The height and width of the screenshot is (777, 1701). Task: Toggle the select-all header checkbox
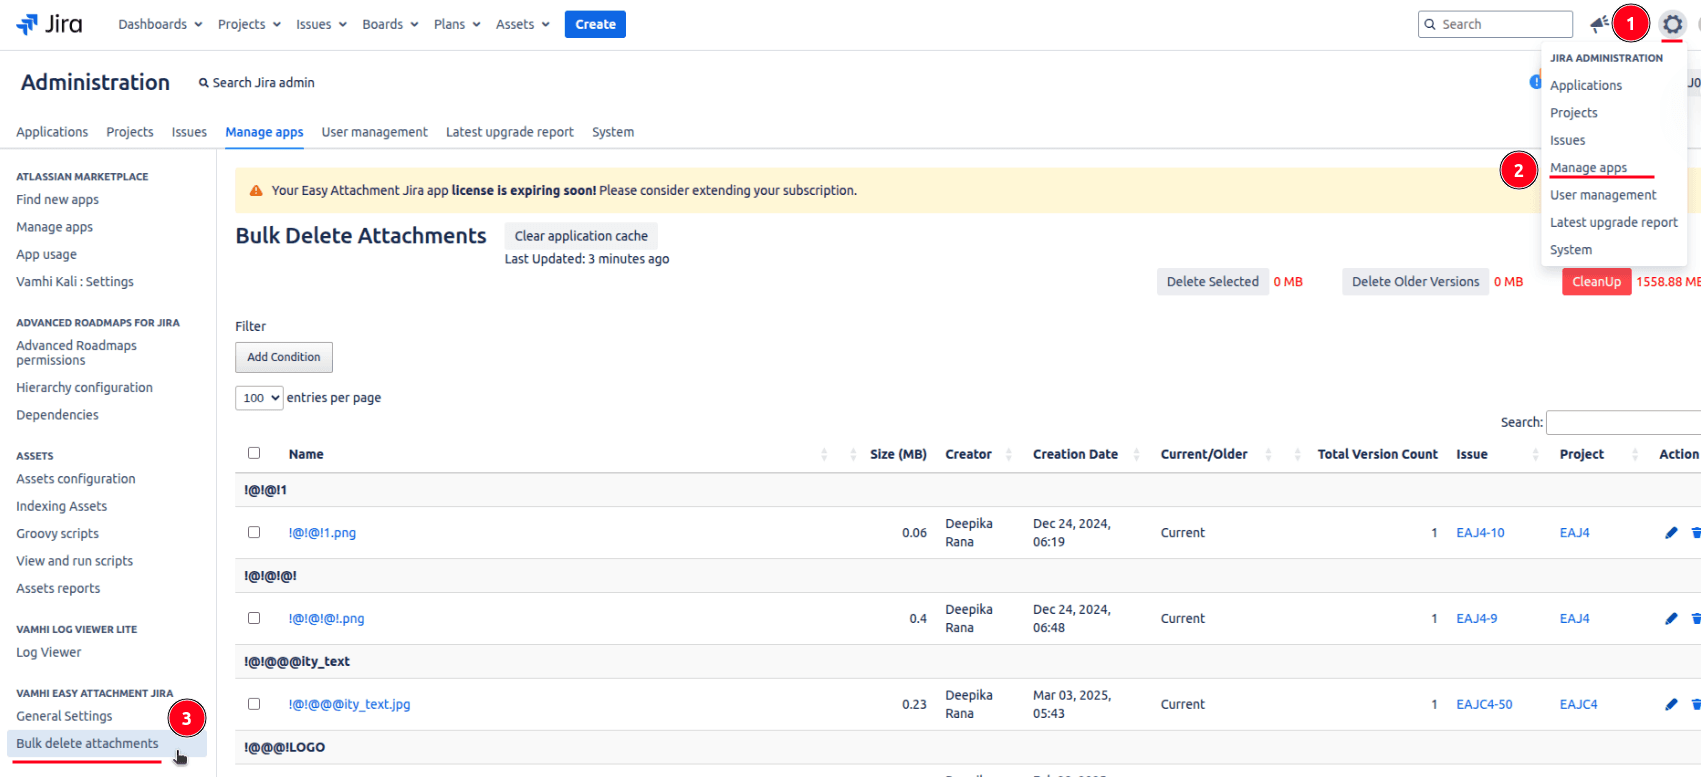(254, 453)
